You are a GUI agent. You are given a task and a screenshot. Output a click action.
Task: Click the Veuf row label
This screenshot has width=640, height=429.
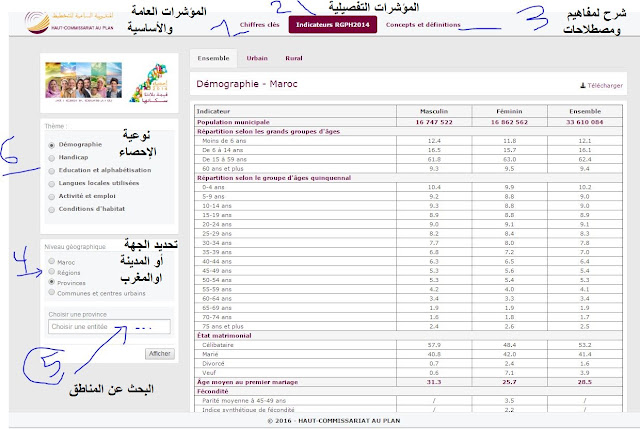click(x=209, y=373)
